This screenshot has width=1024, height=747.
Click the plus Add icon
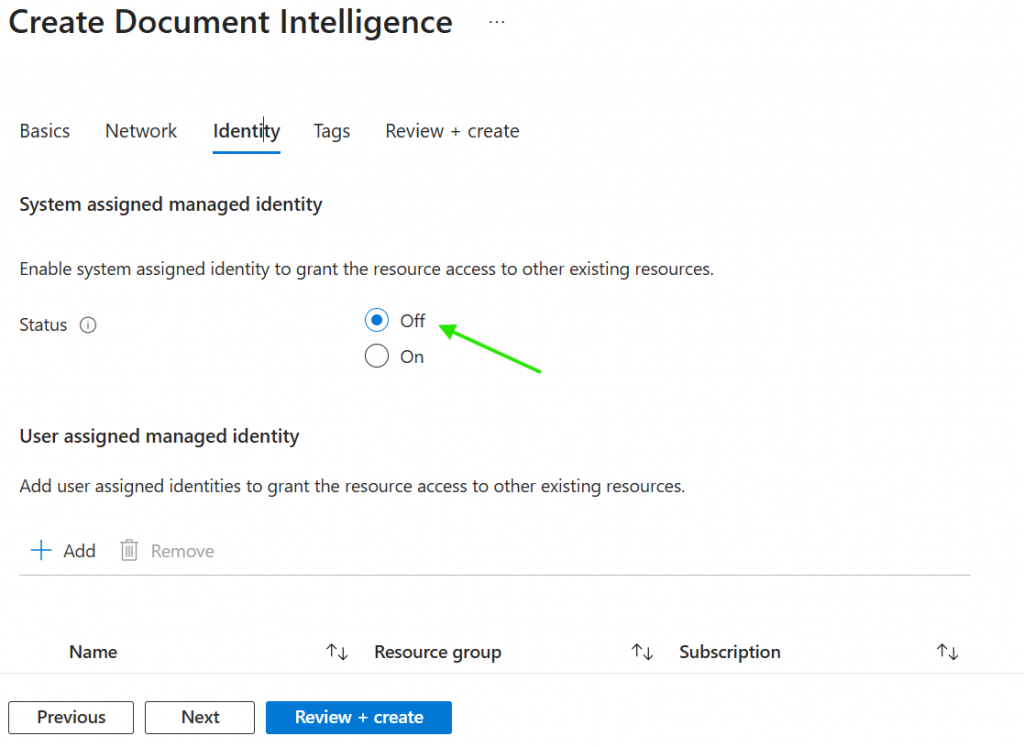pyautogui.click(x=41, y=551)
